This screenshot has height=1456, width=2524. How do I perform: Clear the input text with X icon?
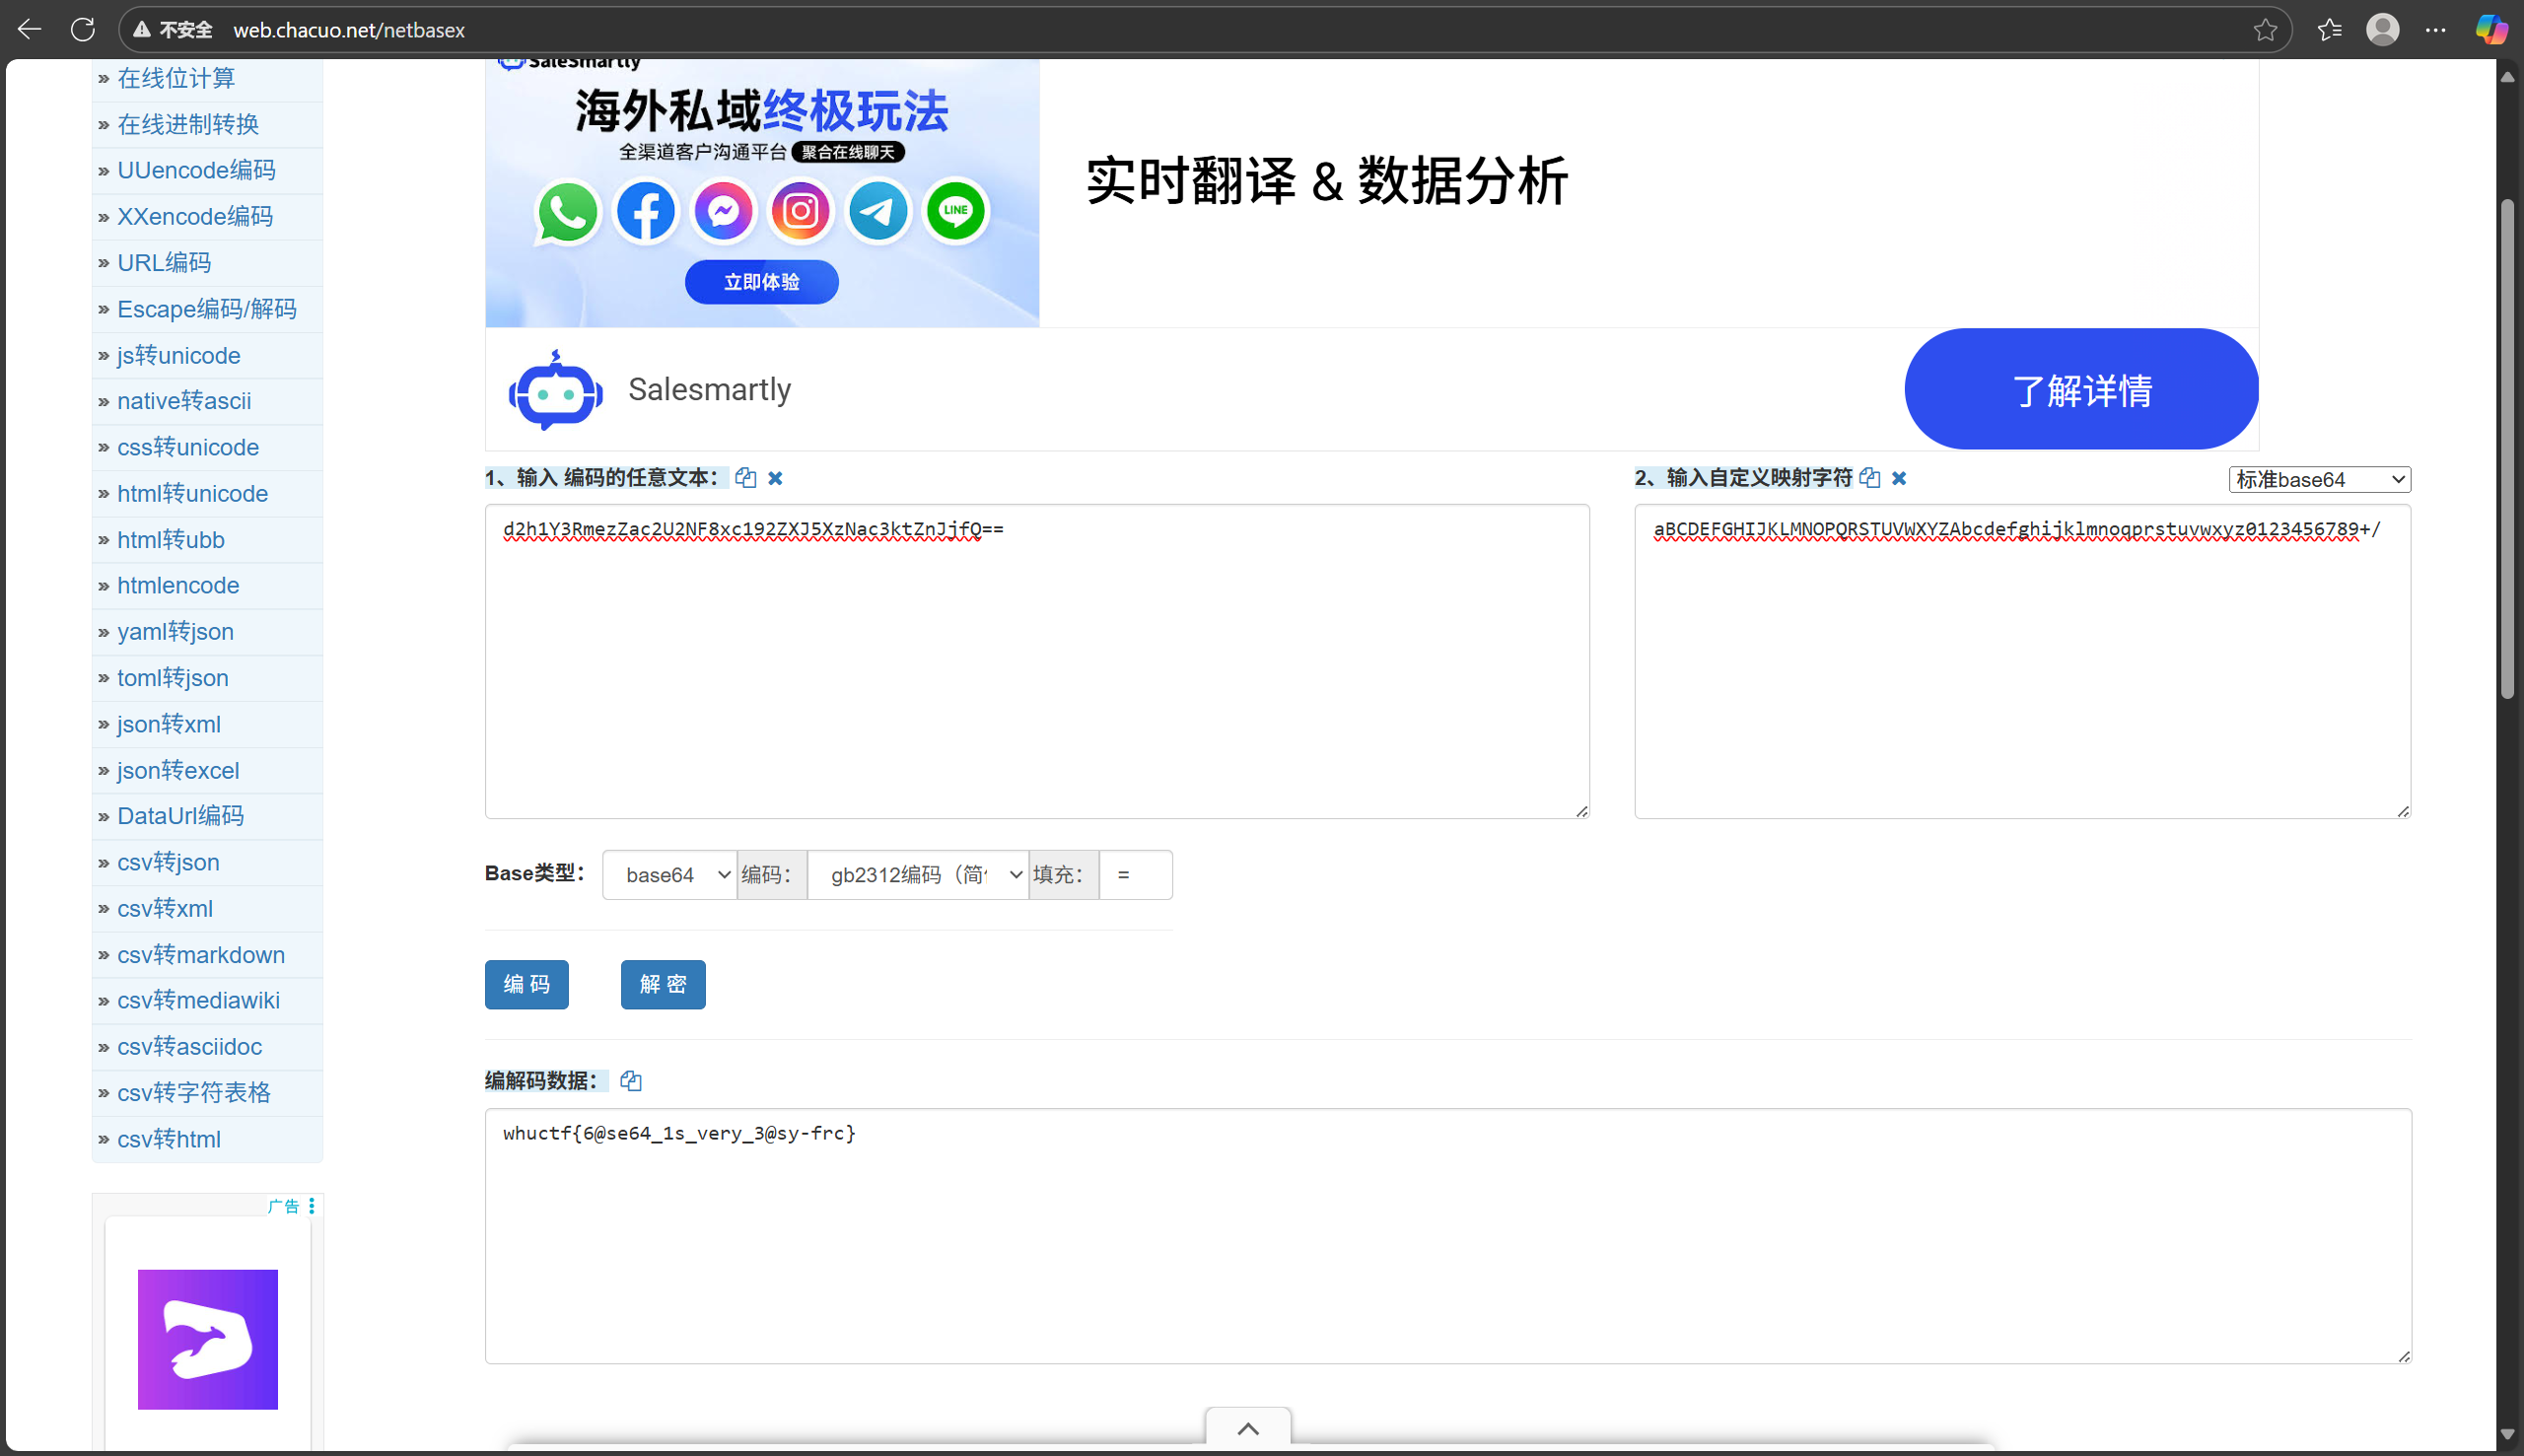[775, 478]
